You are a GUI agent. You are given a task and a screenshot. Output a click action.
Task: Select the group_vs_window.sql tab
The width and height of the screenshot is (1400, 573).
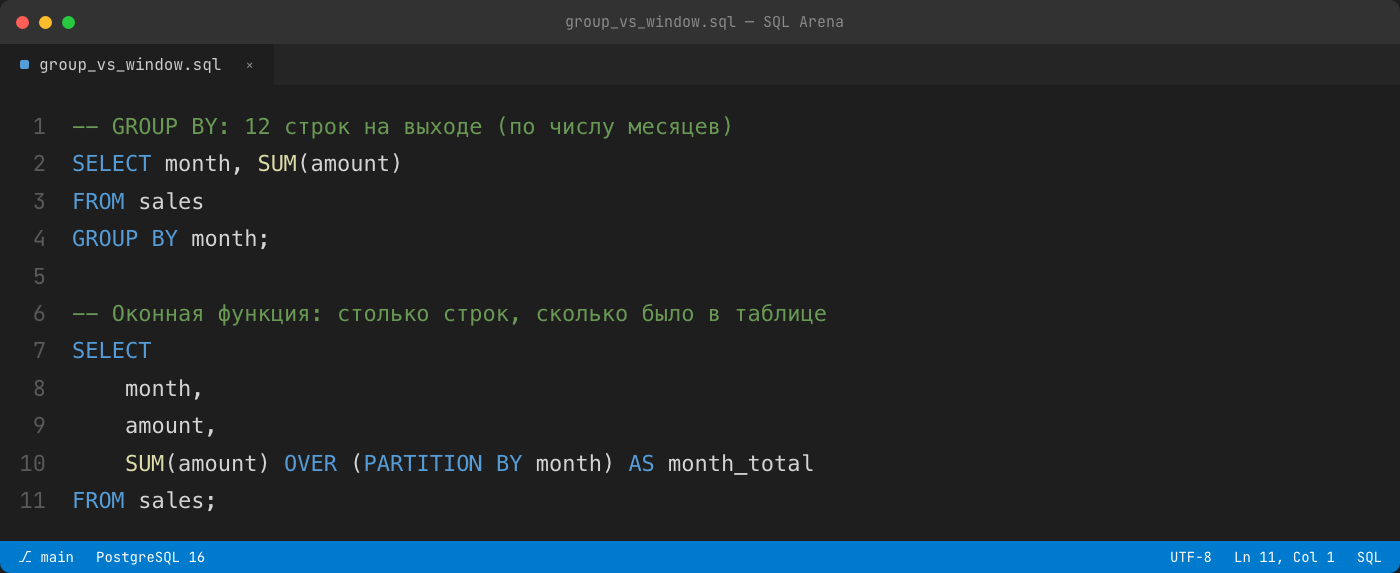pos(137,65)
